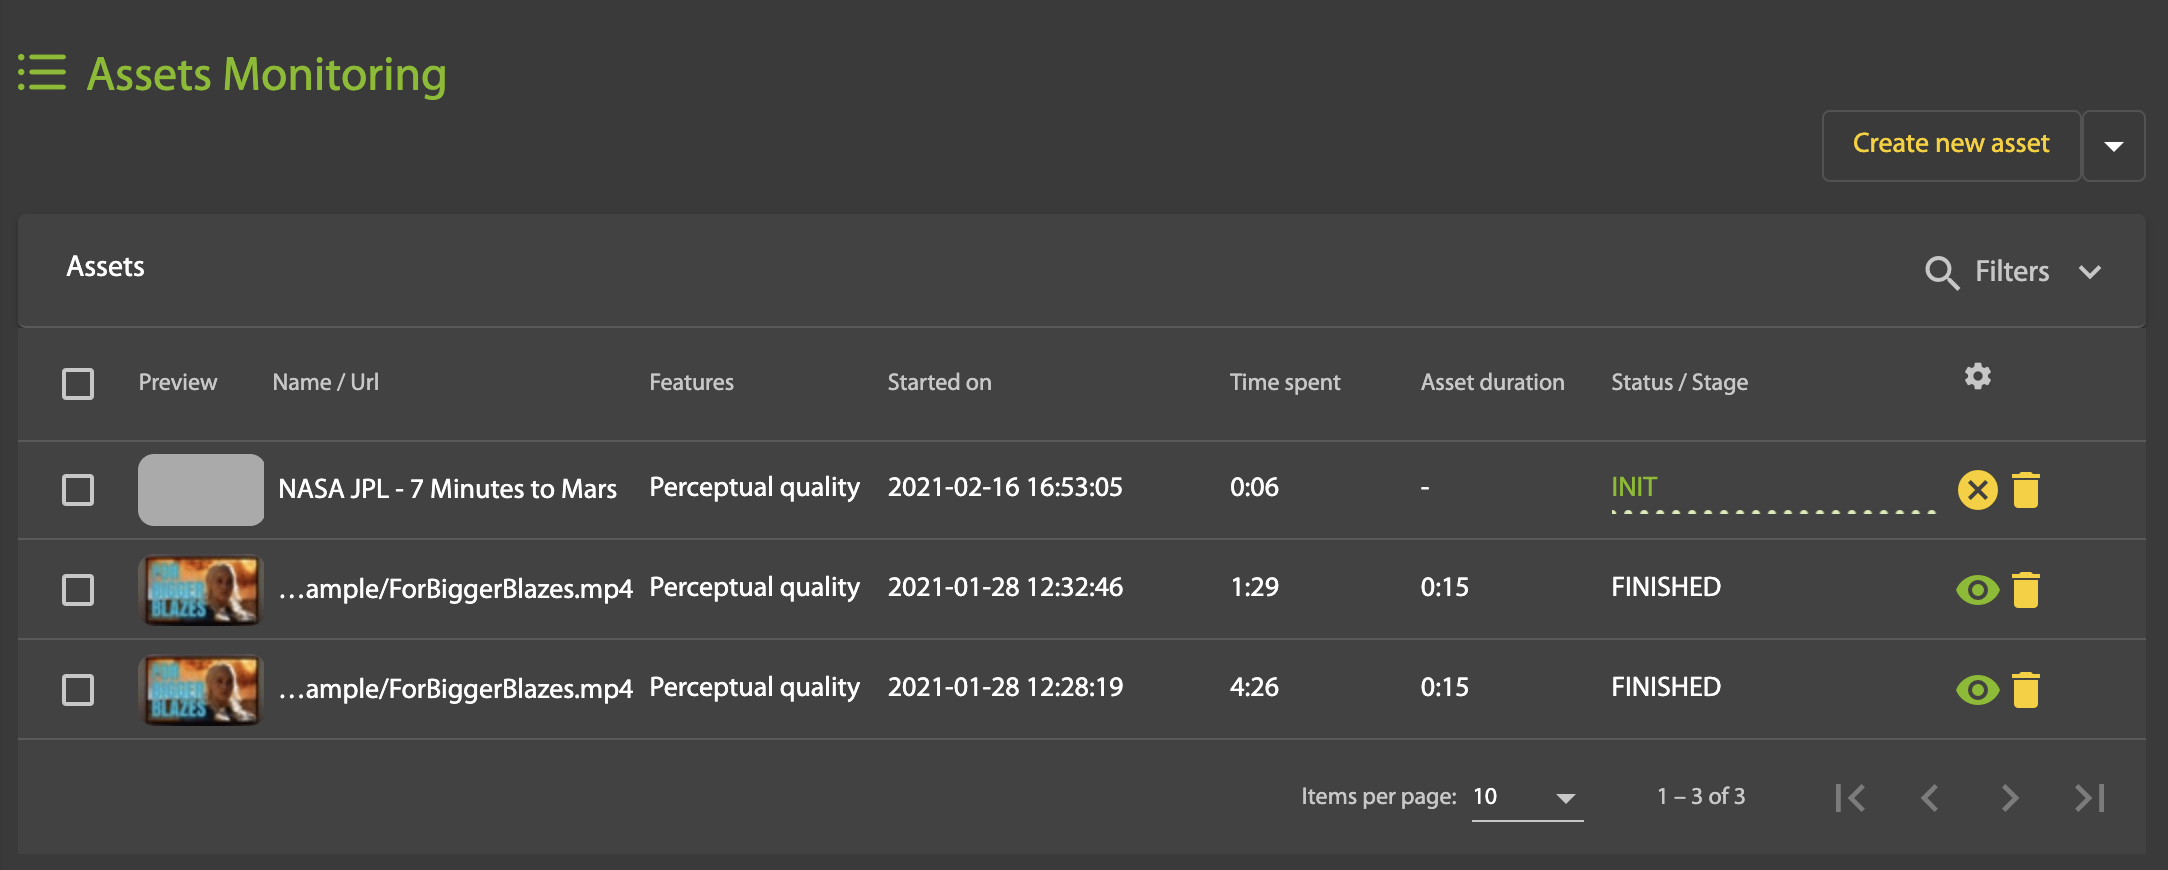Screen dimensions: 2168x870
Task: View results for asset started 12:32:46
Action: (1977, 590)
